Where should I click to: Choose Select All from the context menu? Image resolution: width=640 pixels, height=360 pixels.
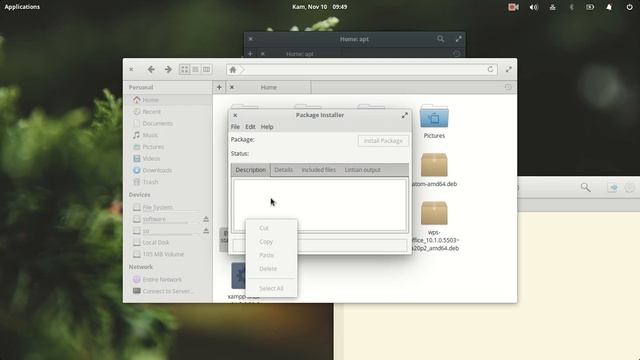pyautogui.click(x=271, y=288)
